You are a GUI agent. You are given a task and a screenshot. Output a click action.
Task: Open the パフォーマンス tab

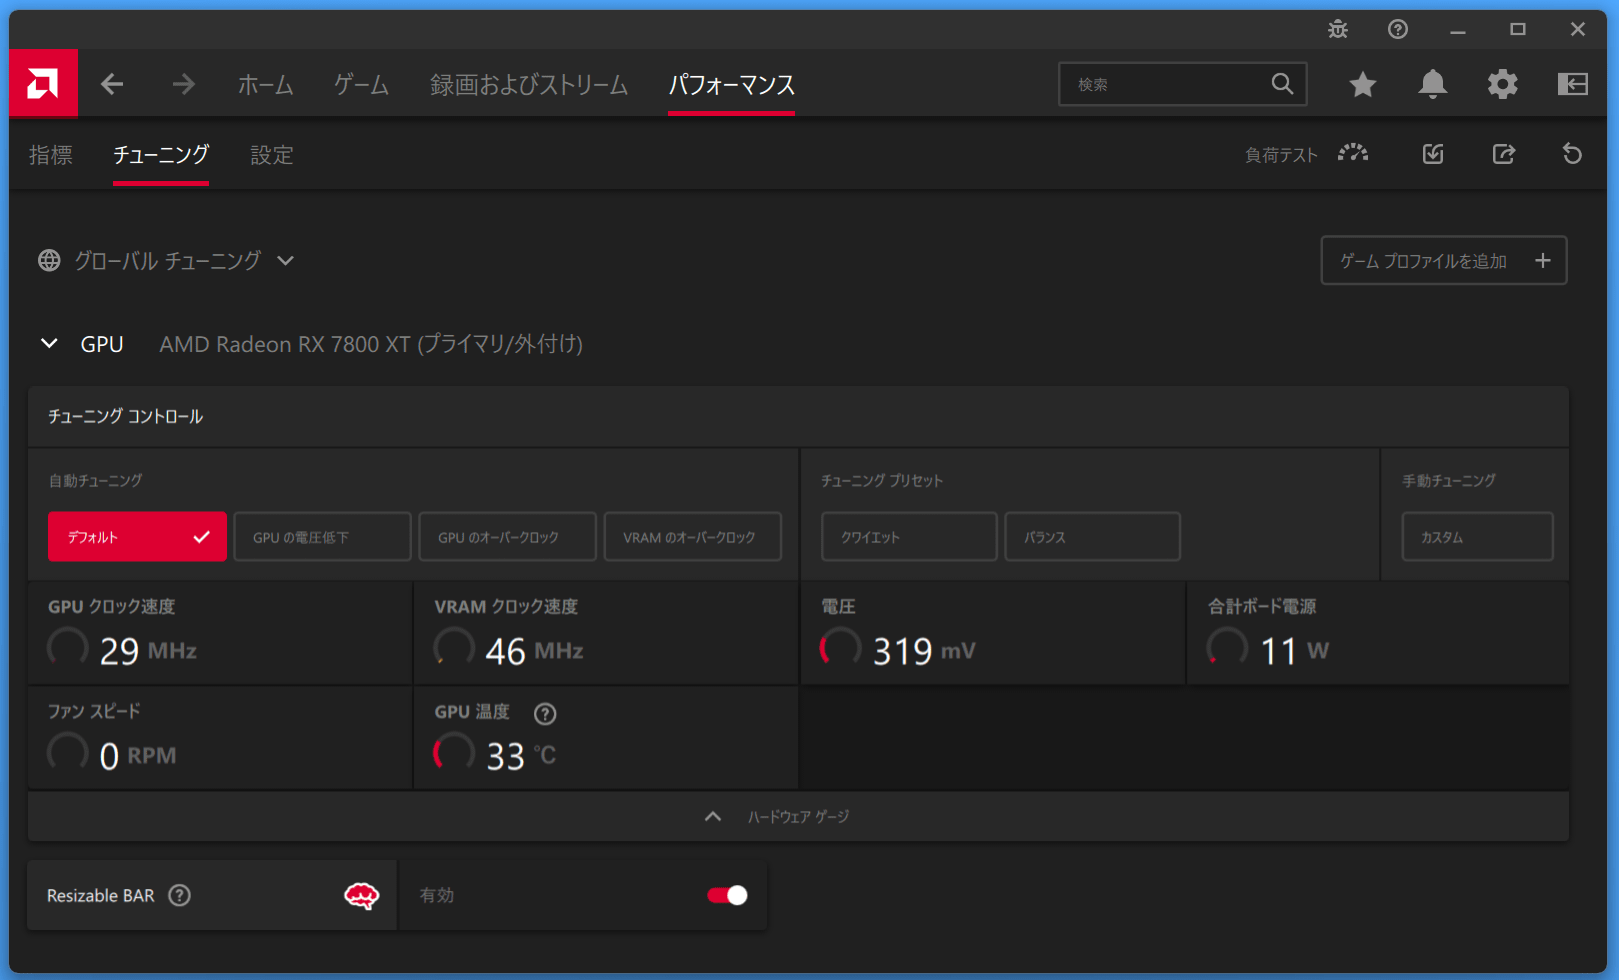(731, 84)
